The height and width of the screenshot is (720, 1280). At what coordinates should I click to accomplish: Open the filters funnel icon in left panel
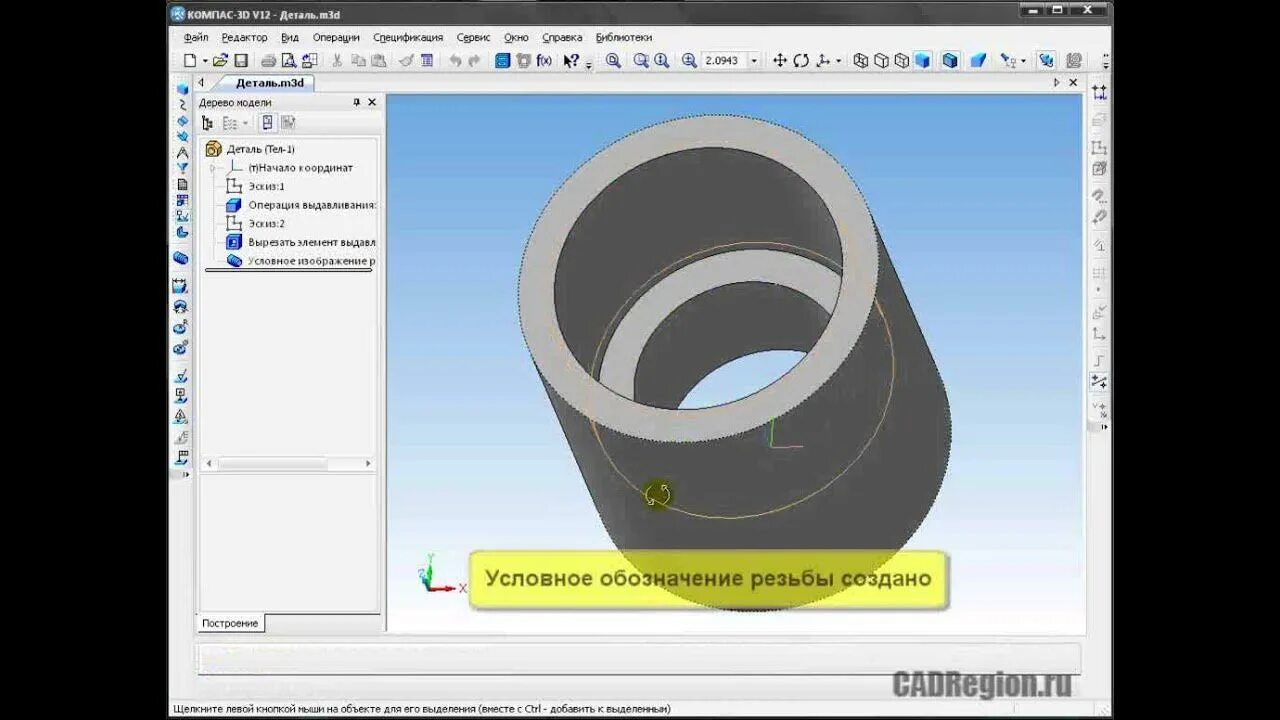[182, 168]
